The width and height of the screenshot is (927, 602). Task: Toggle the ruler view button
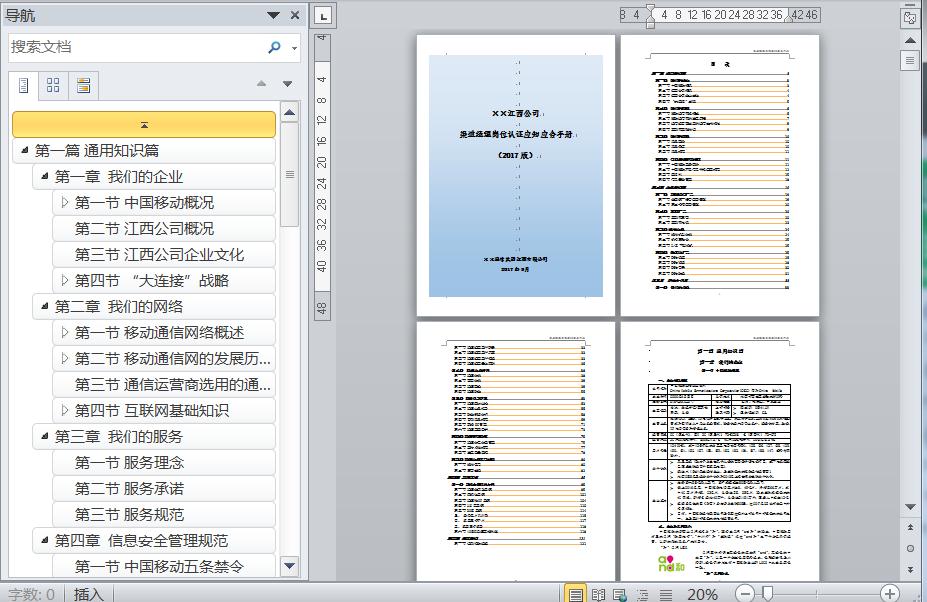click(910, 18)
